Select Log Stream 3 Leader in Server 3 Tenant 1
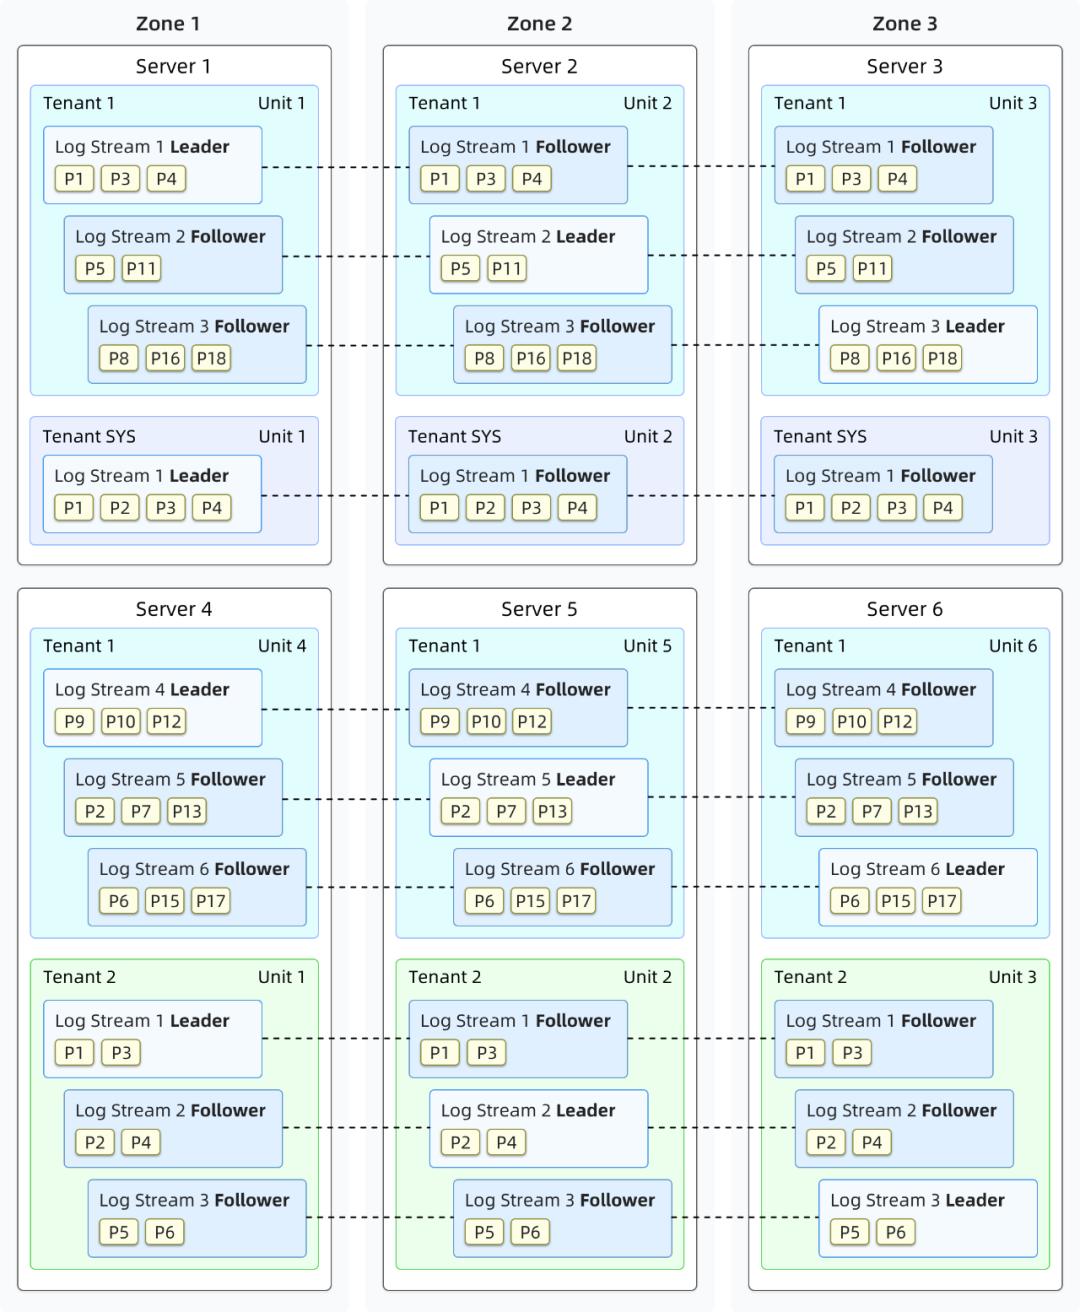 (x=928, y=345)
